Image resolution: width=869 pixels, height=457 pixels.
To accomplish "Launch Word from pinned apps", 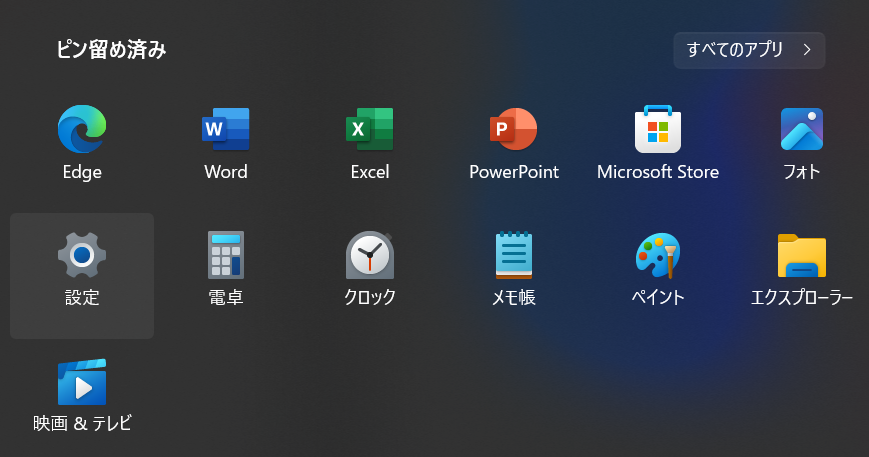I will tap(226, 129).
